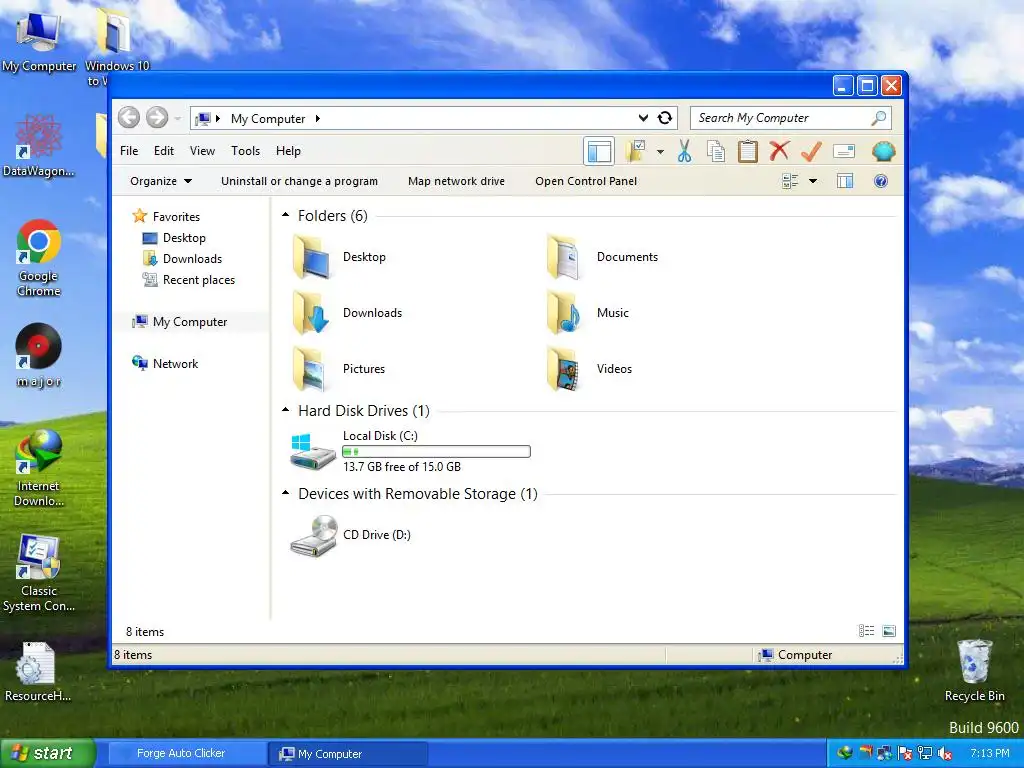1024x768 pixels.
Task: Open the View menu
Action: 202,151
